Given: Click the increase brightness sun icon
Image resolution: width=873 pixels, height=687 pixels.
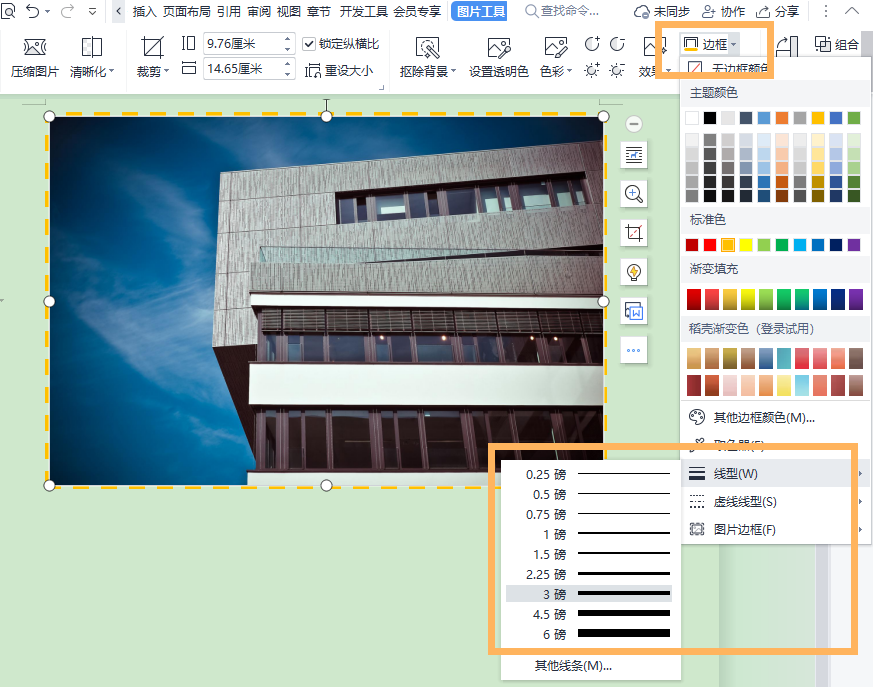Looking at the screenshot, I should 592,70.
